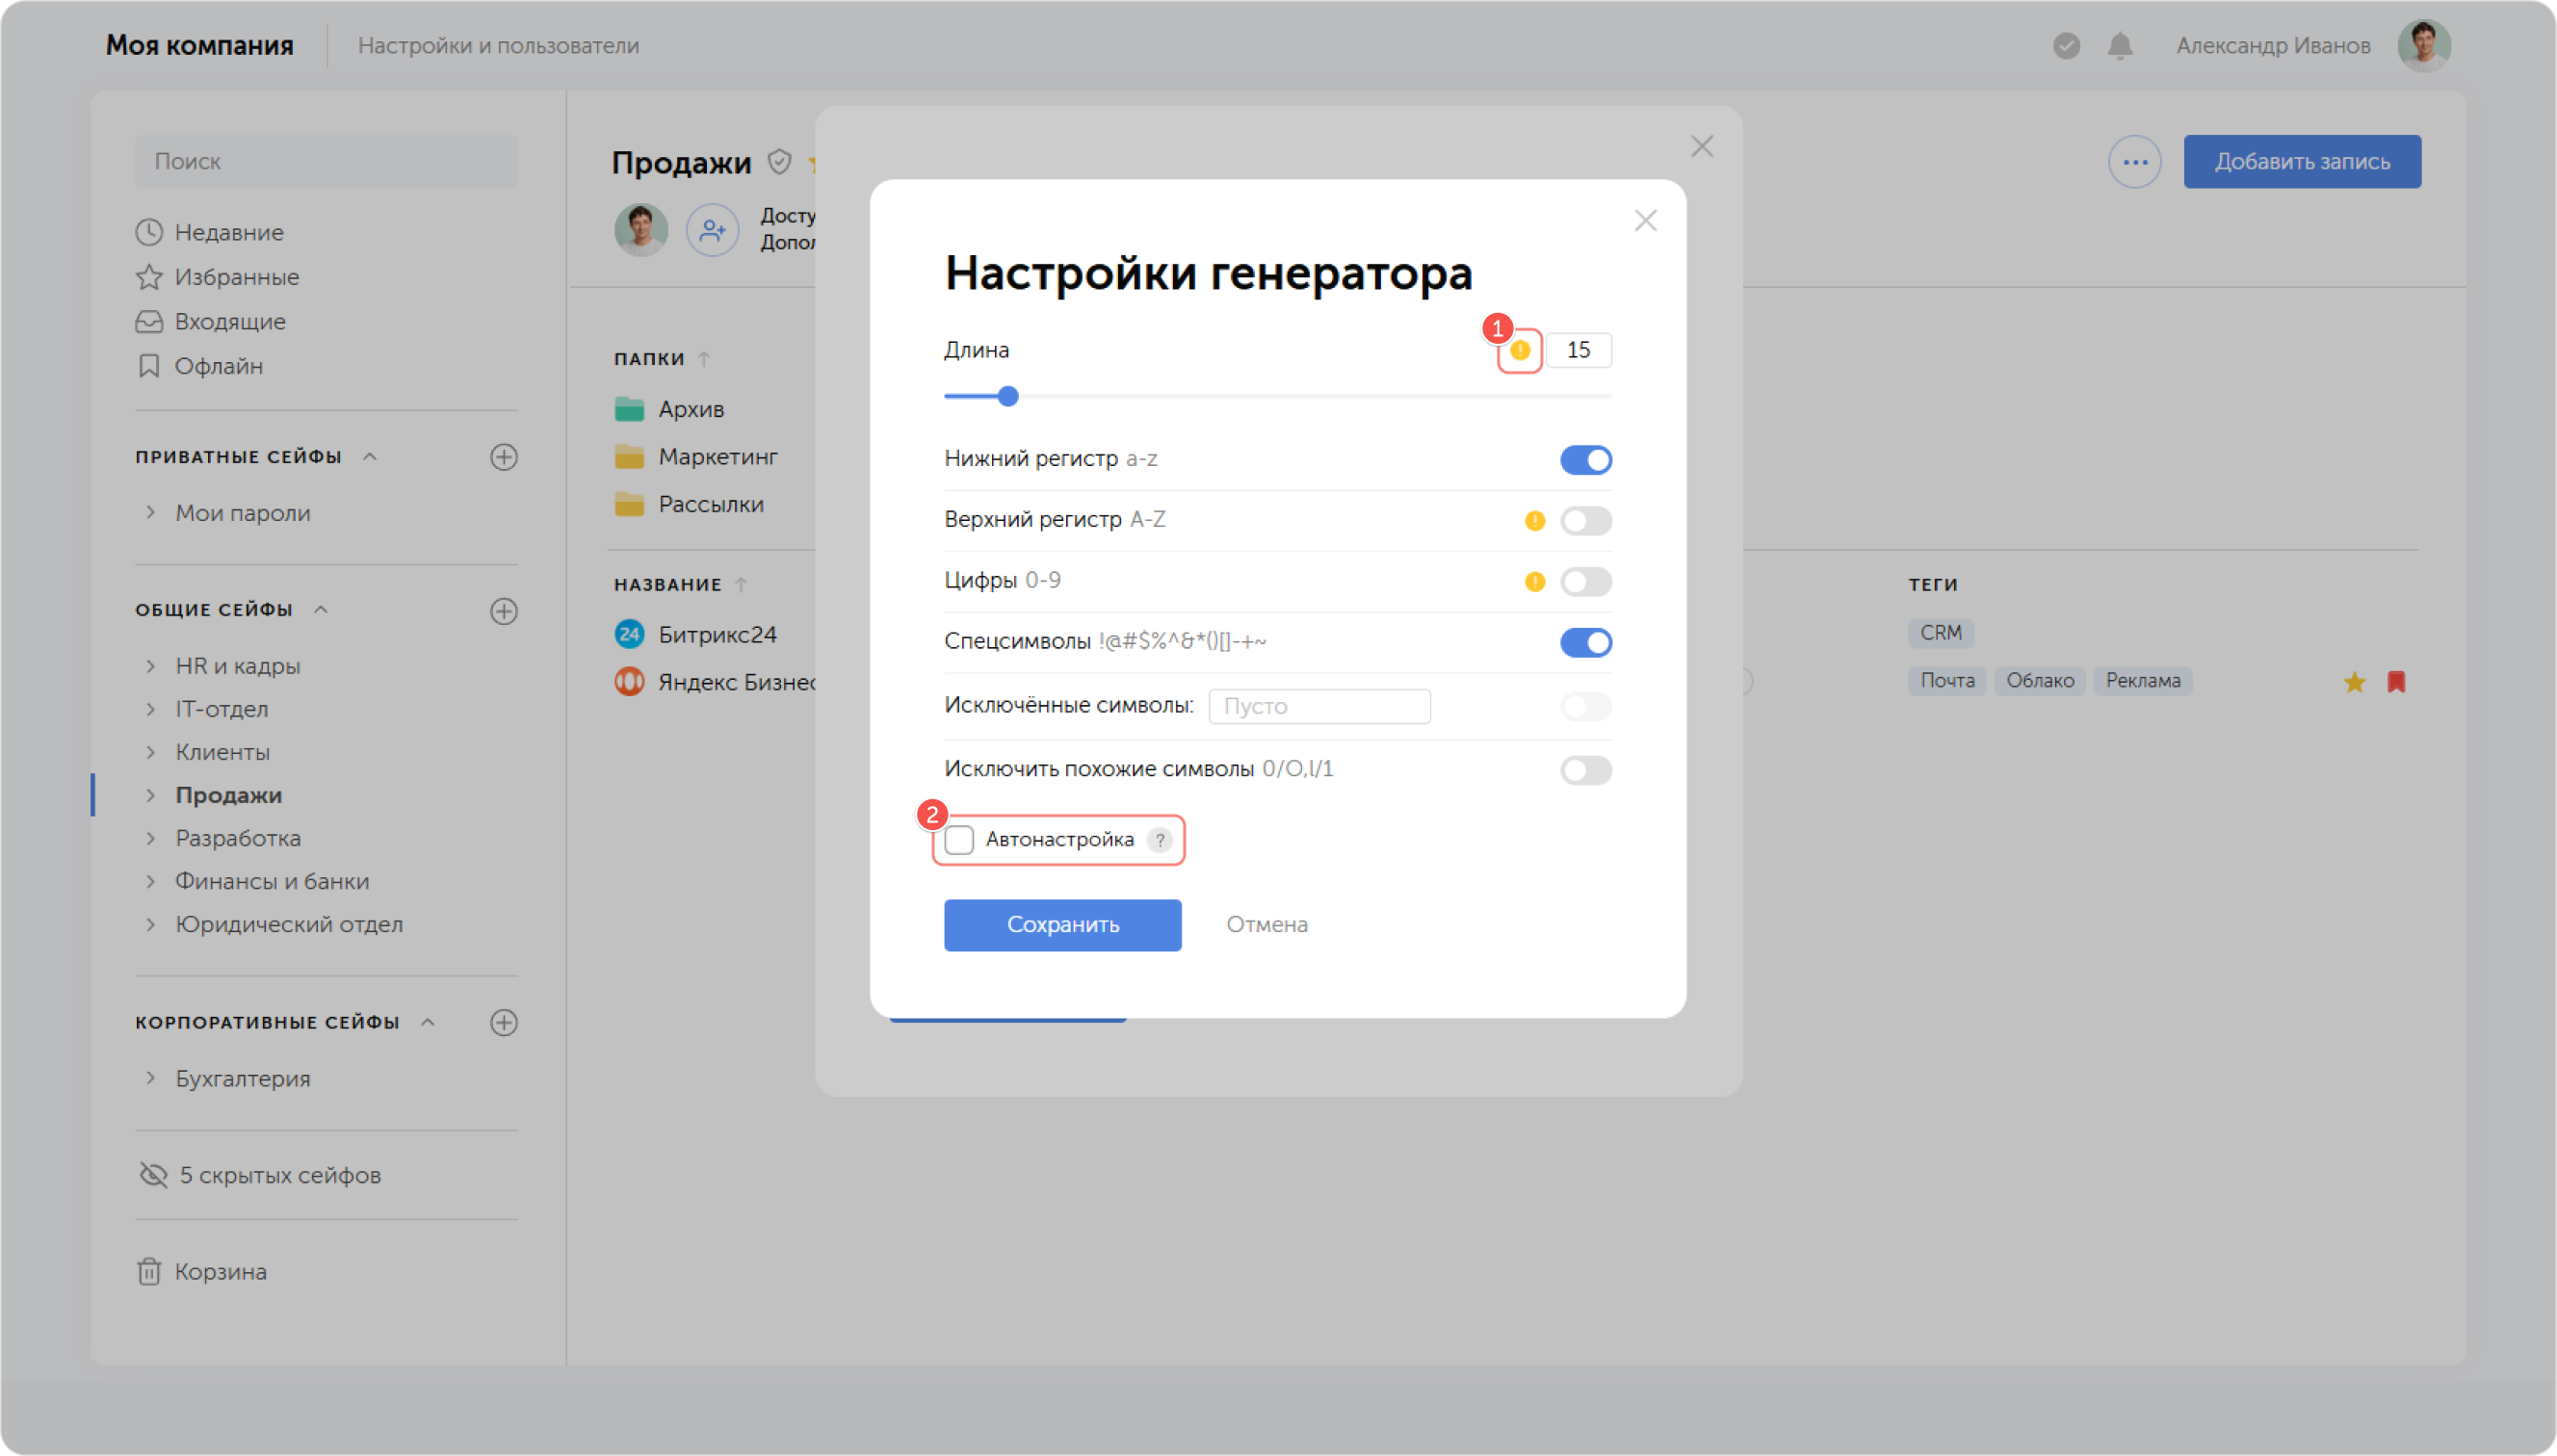Viewport: 2557px width, 1456px height.
Task: Click the notifications bell icon
Action: 2119,46
